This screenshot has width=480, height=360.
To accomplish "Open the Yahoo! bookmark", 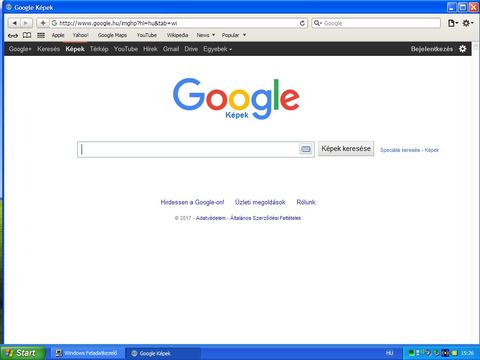I will [80, 35].
